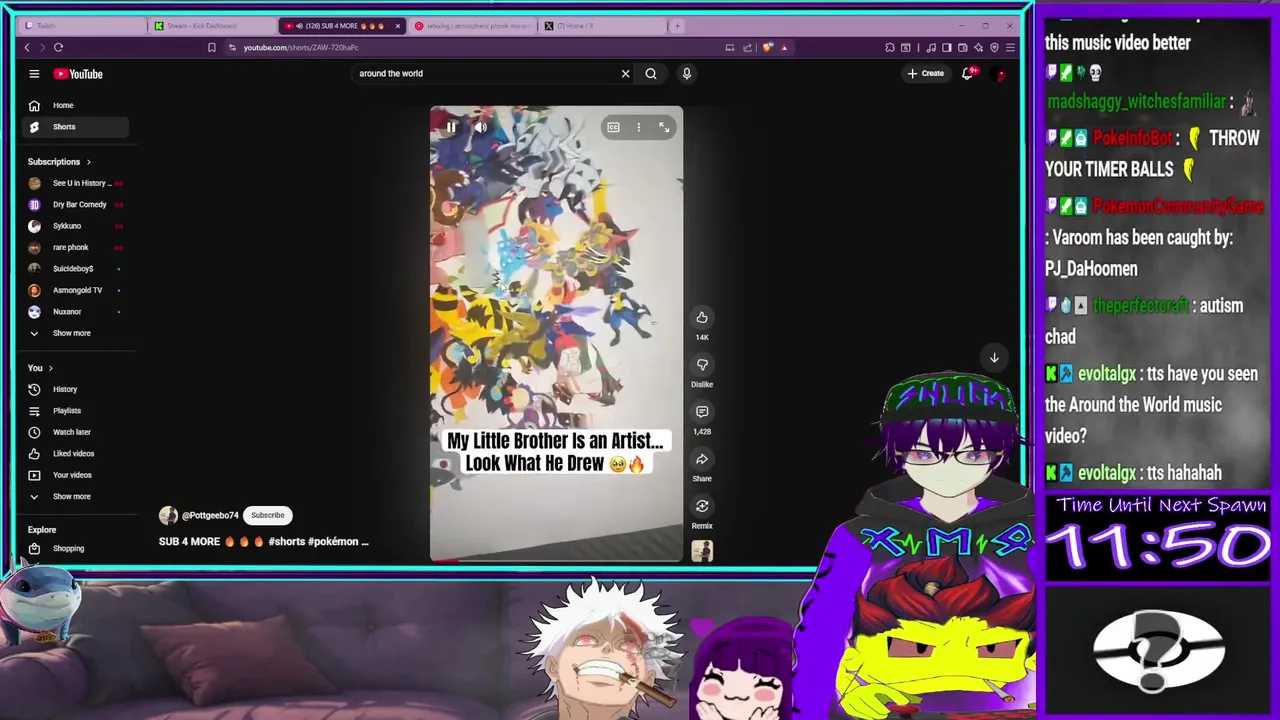Open Dry Bar Comedy subscription

pos(75,204)
